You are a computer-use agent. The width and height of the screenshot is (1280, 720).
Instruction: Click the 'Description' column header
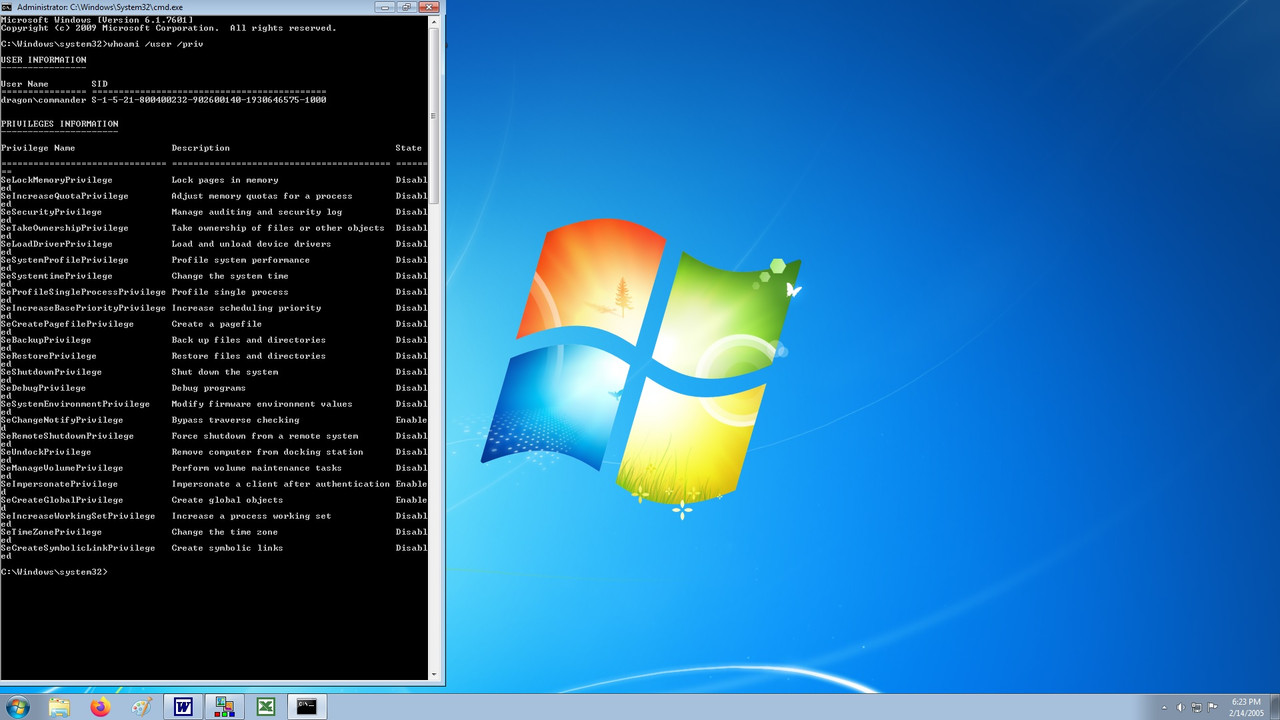pos(200,148)
